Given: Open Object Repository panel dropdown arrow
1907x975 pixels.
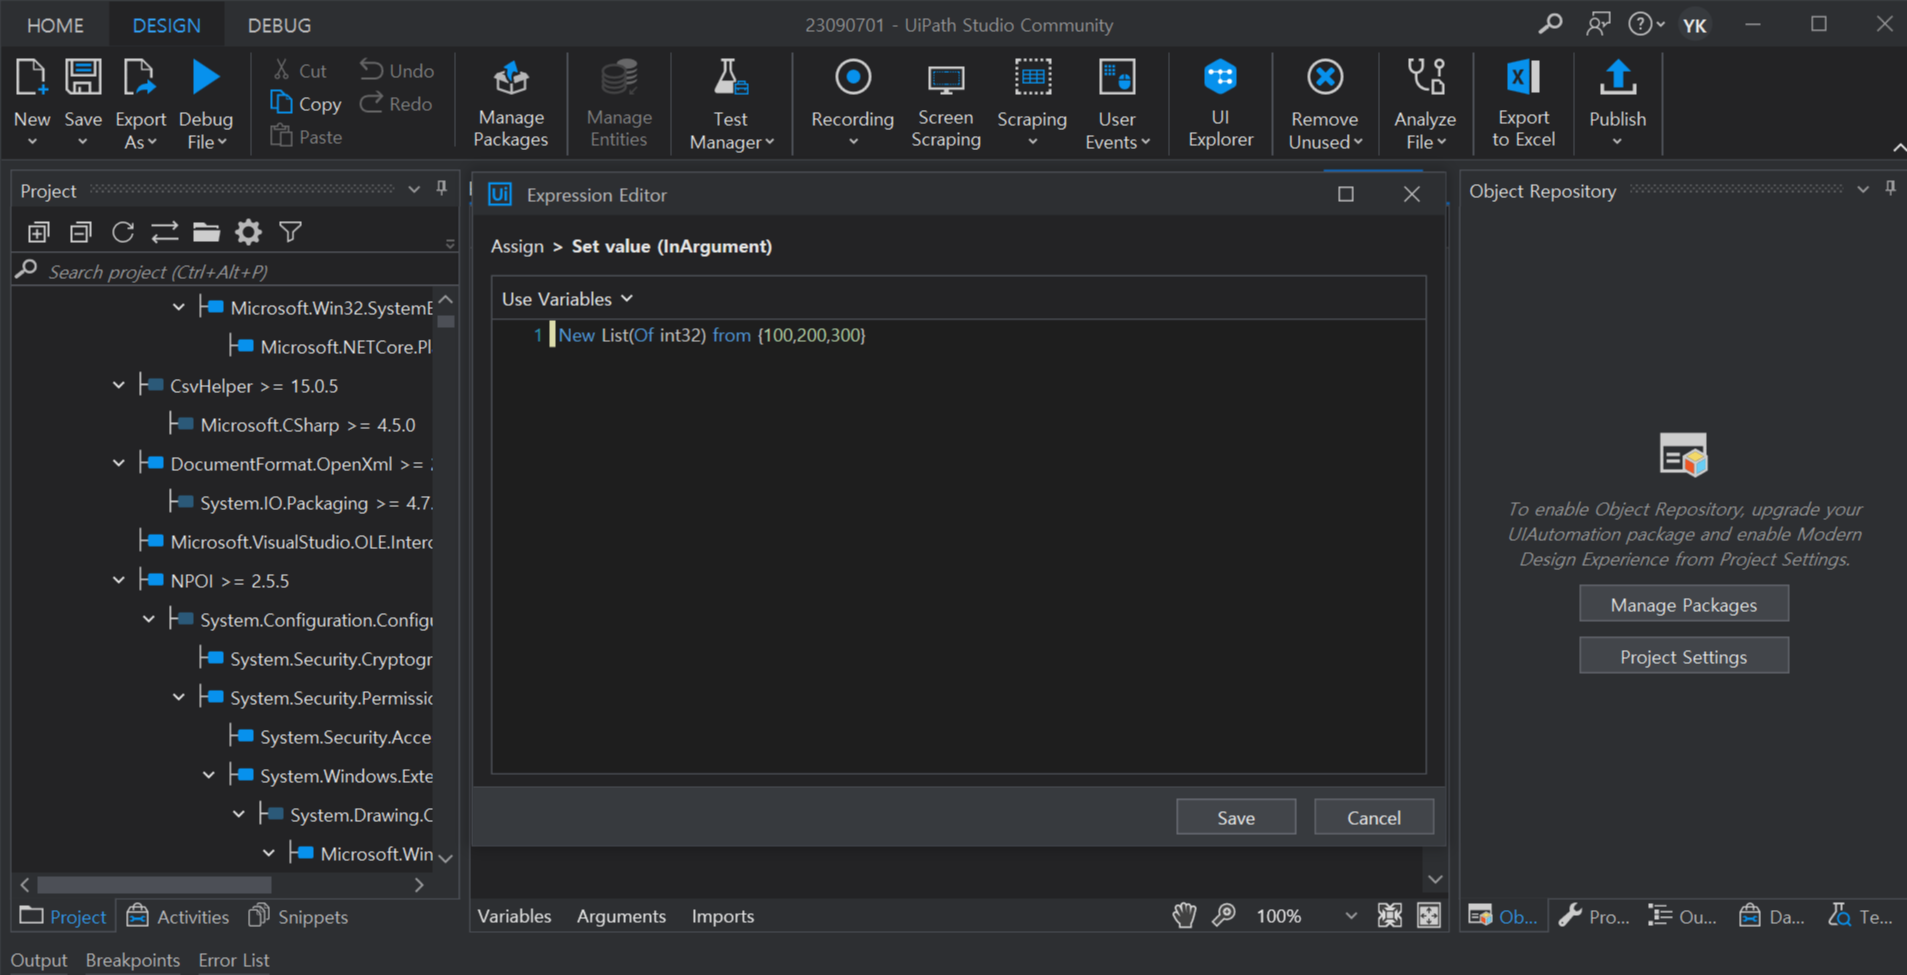Looking at the screenshot, I should pos(1863,189).
